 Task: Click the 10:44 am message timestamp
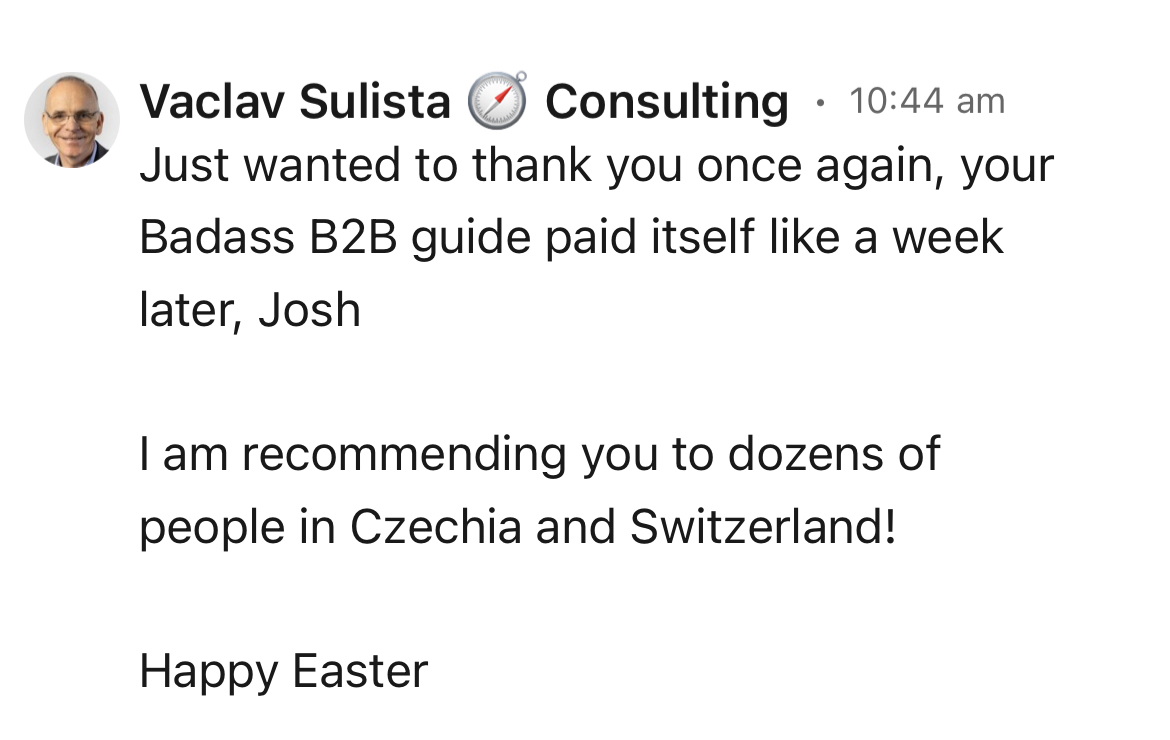pos(927,101)
